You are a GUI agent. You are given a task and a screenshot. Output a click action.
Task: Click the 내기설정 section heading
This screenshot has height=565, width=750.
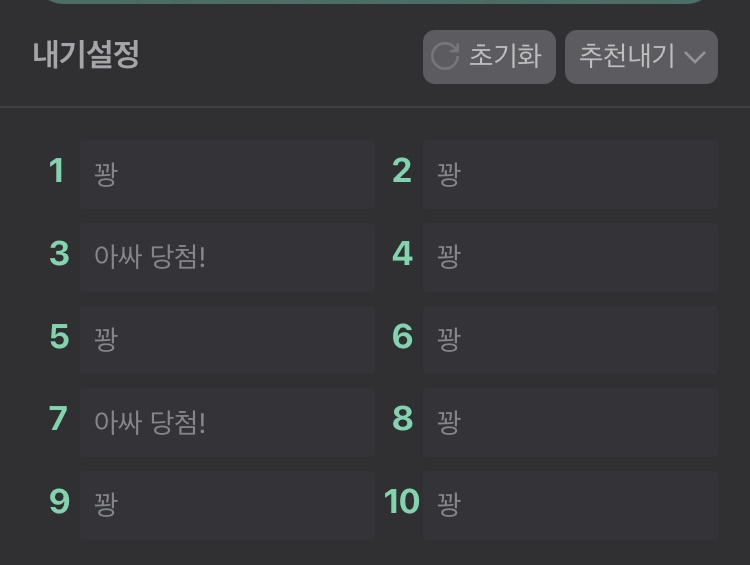86,55
